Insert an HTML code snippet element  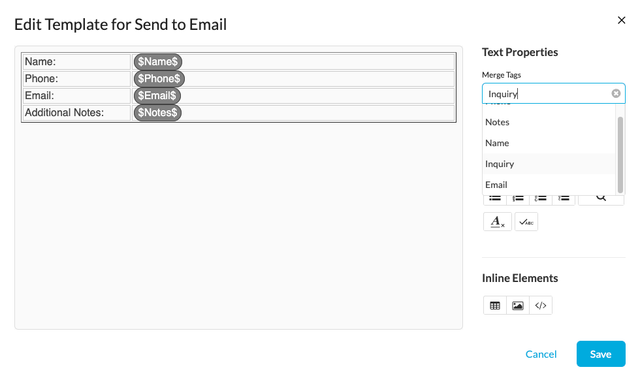pyautogui.click(x=540, y=305)
